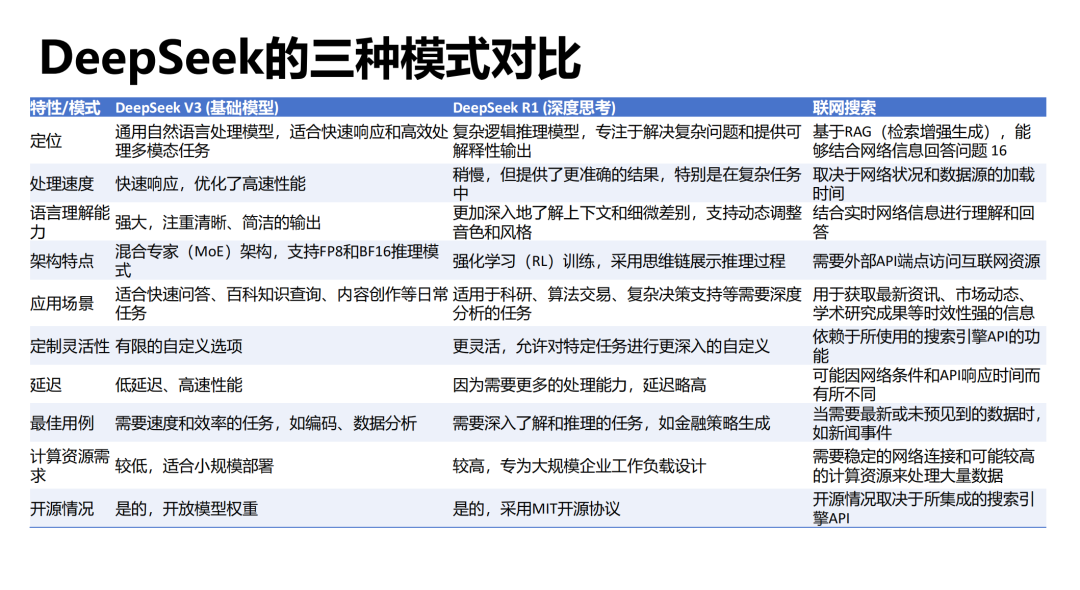Viewport: 1080px width, 590px height.
Task: Select cell '需要深入了解和推理的任务，如金融策略生成'
Action: (x=611, y=423)
